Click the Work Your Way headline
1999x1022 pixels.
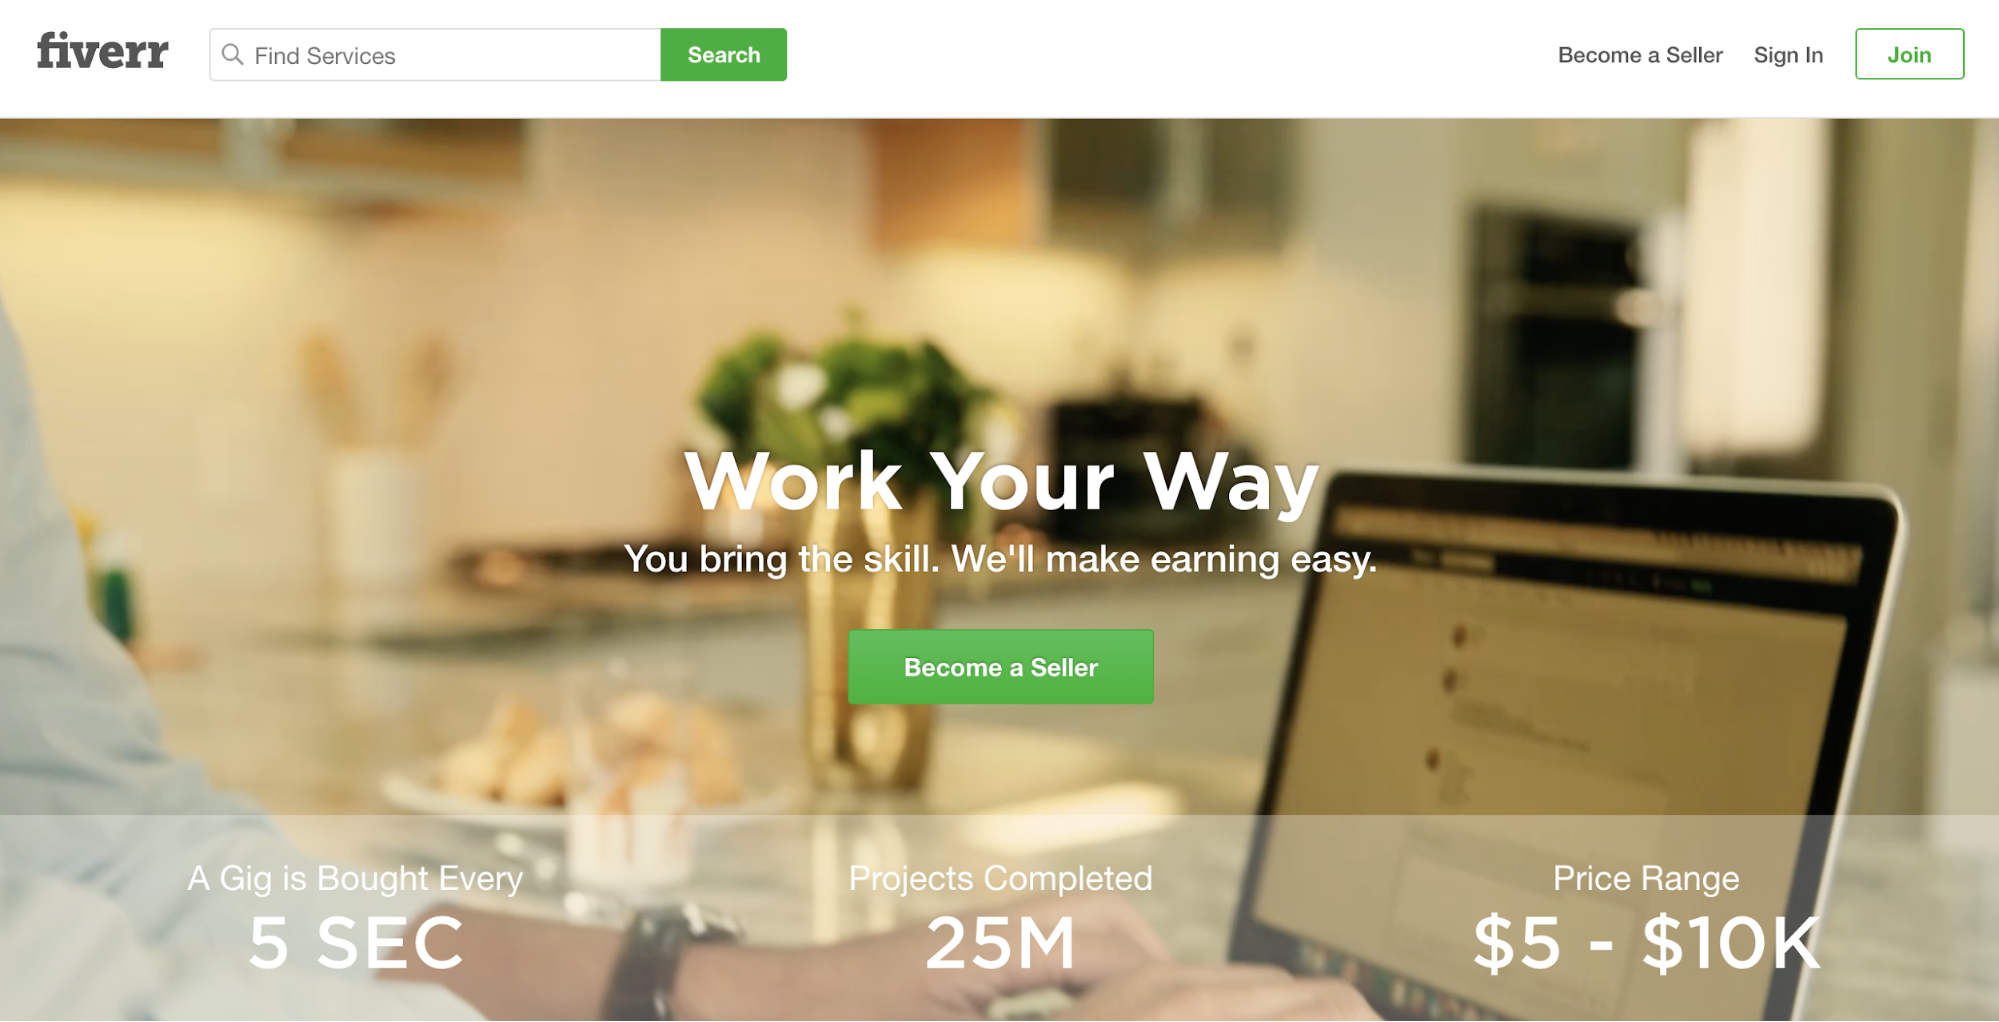point(1001,481)
